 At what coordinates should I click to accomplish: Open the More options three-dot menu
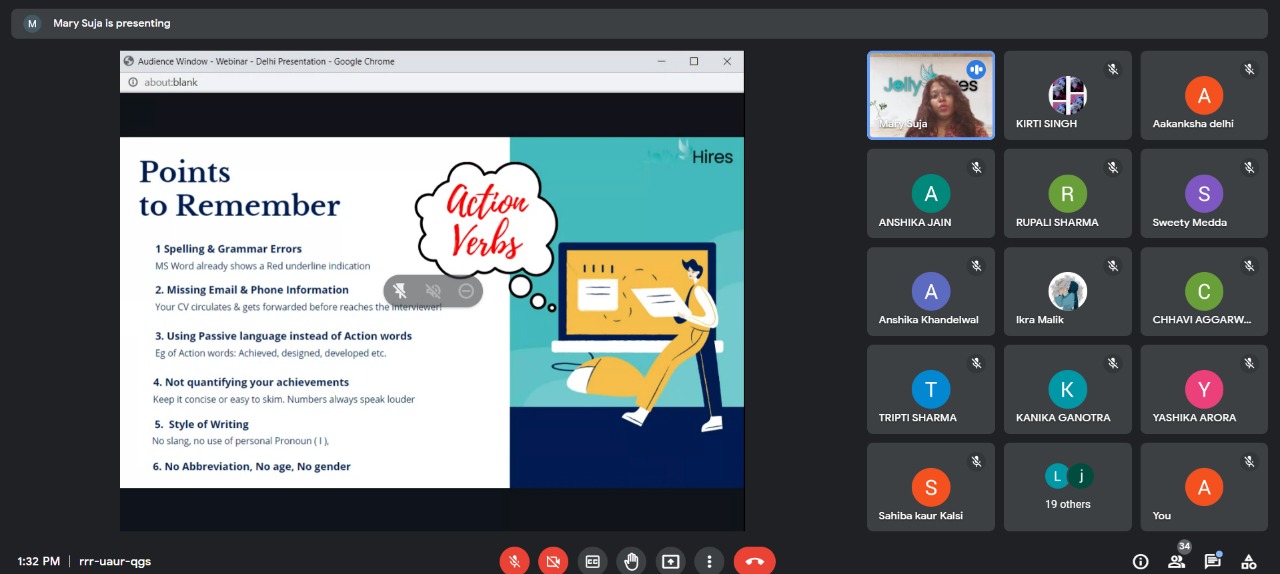(x=709, y=561)
